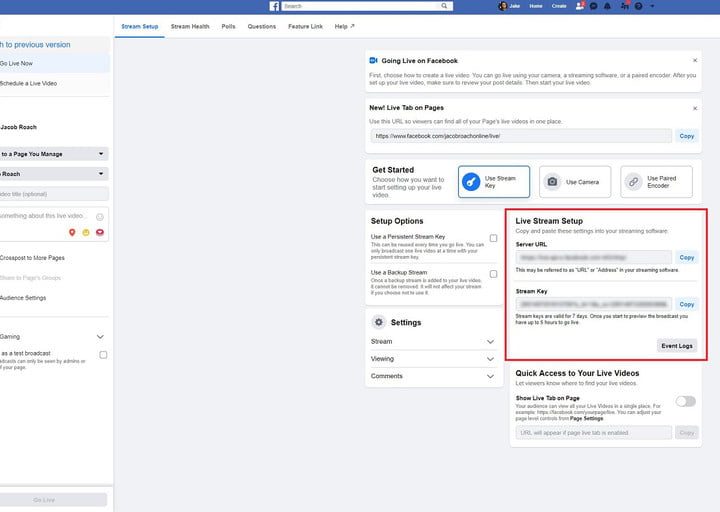Screen dimensions: 720x512
Task: Click the Use Paired Encoder link icon
Action: (x=633, y=182)
